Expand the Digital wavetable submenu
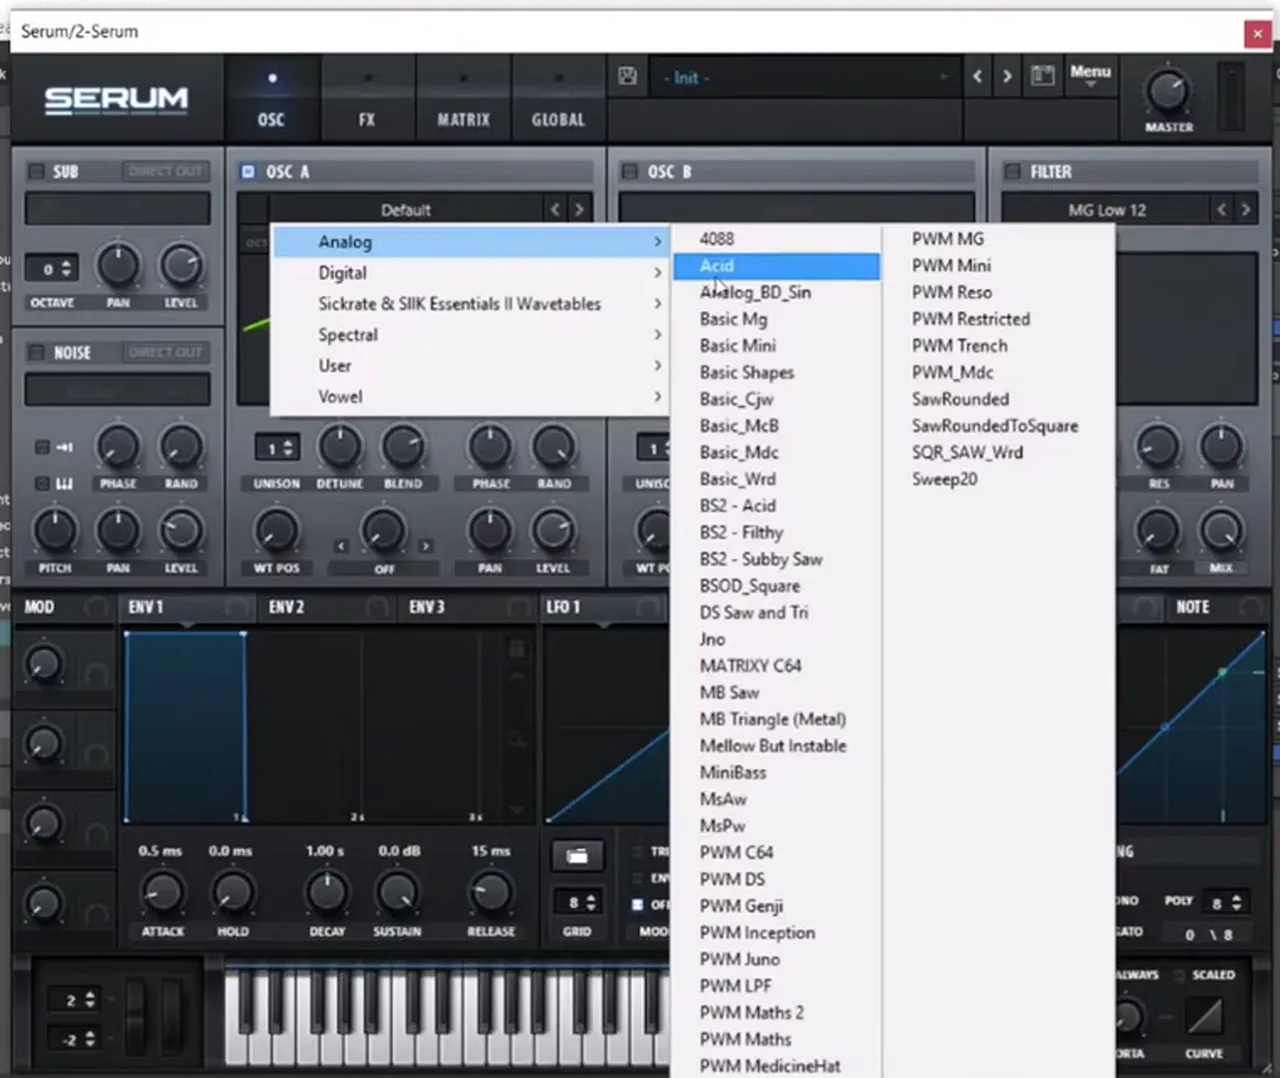The image size is (1280, 1078). point(470,273)
